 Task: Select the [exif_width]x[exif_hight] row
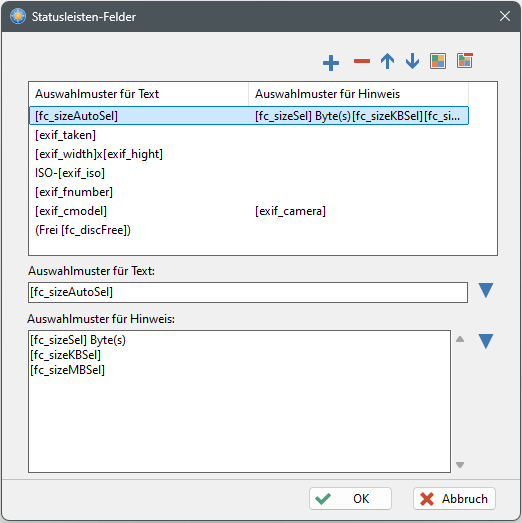249,154
